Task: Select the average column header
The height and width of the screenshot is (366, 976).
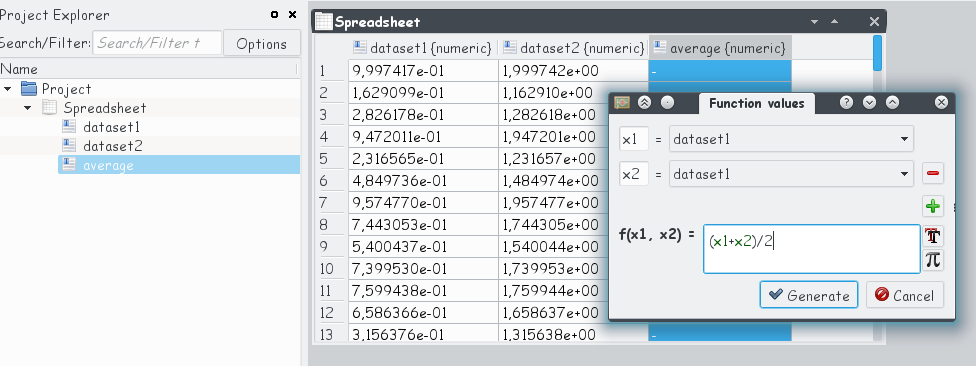Action: tap(720, 48)
